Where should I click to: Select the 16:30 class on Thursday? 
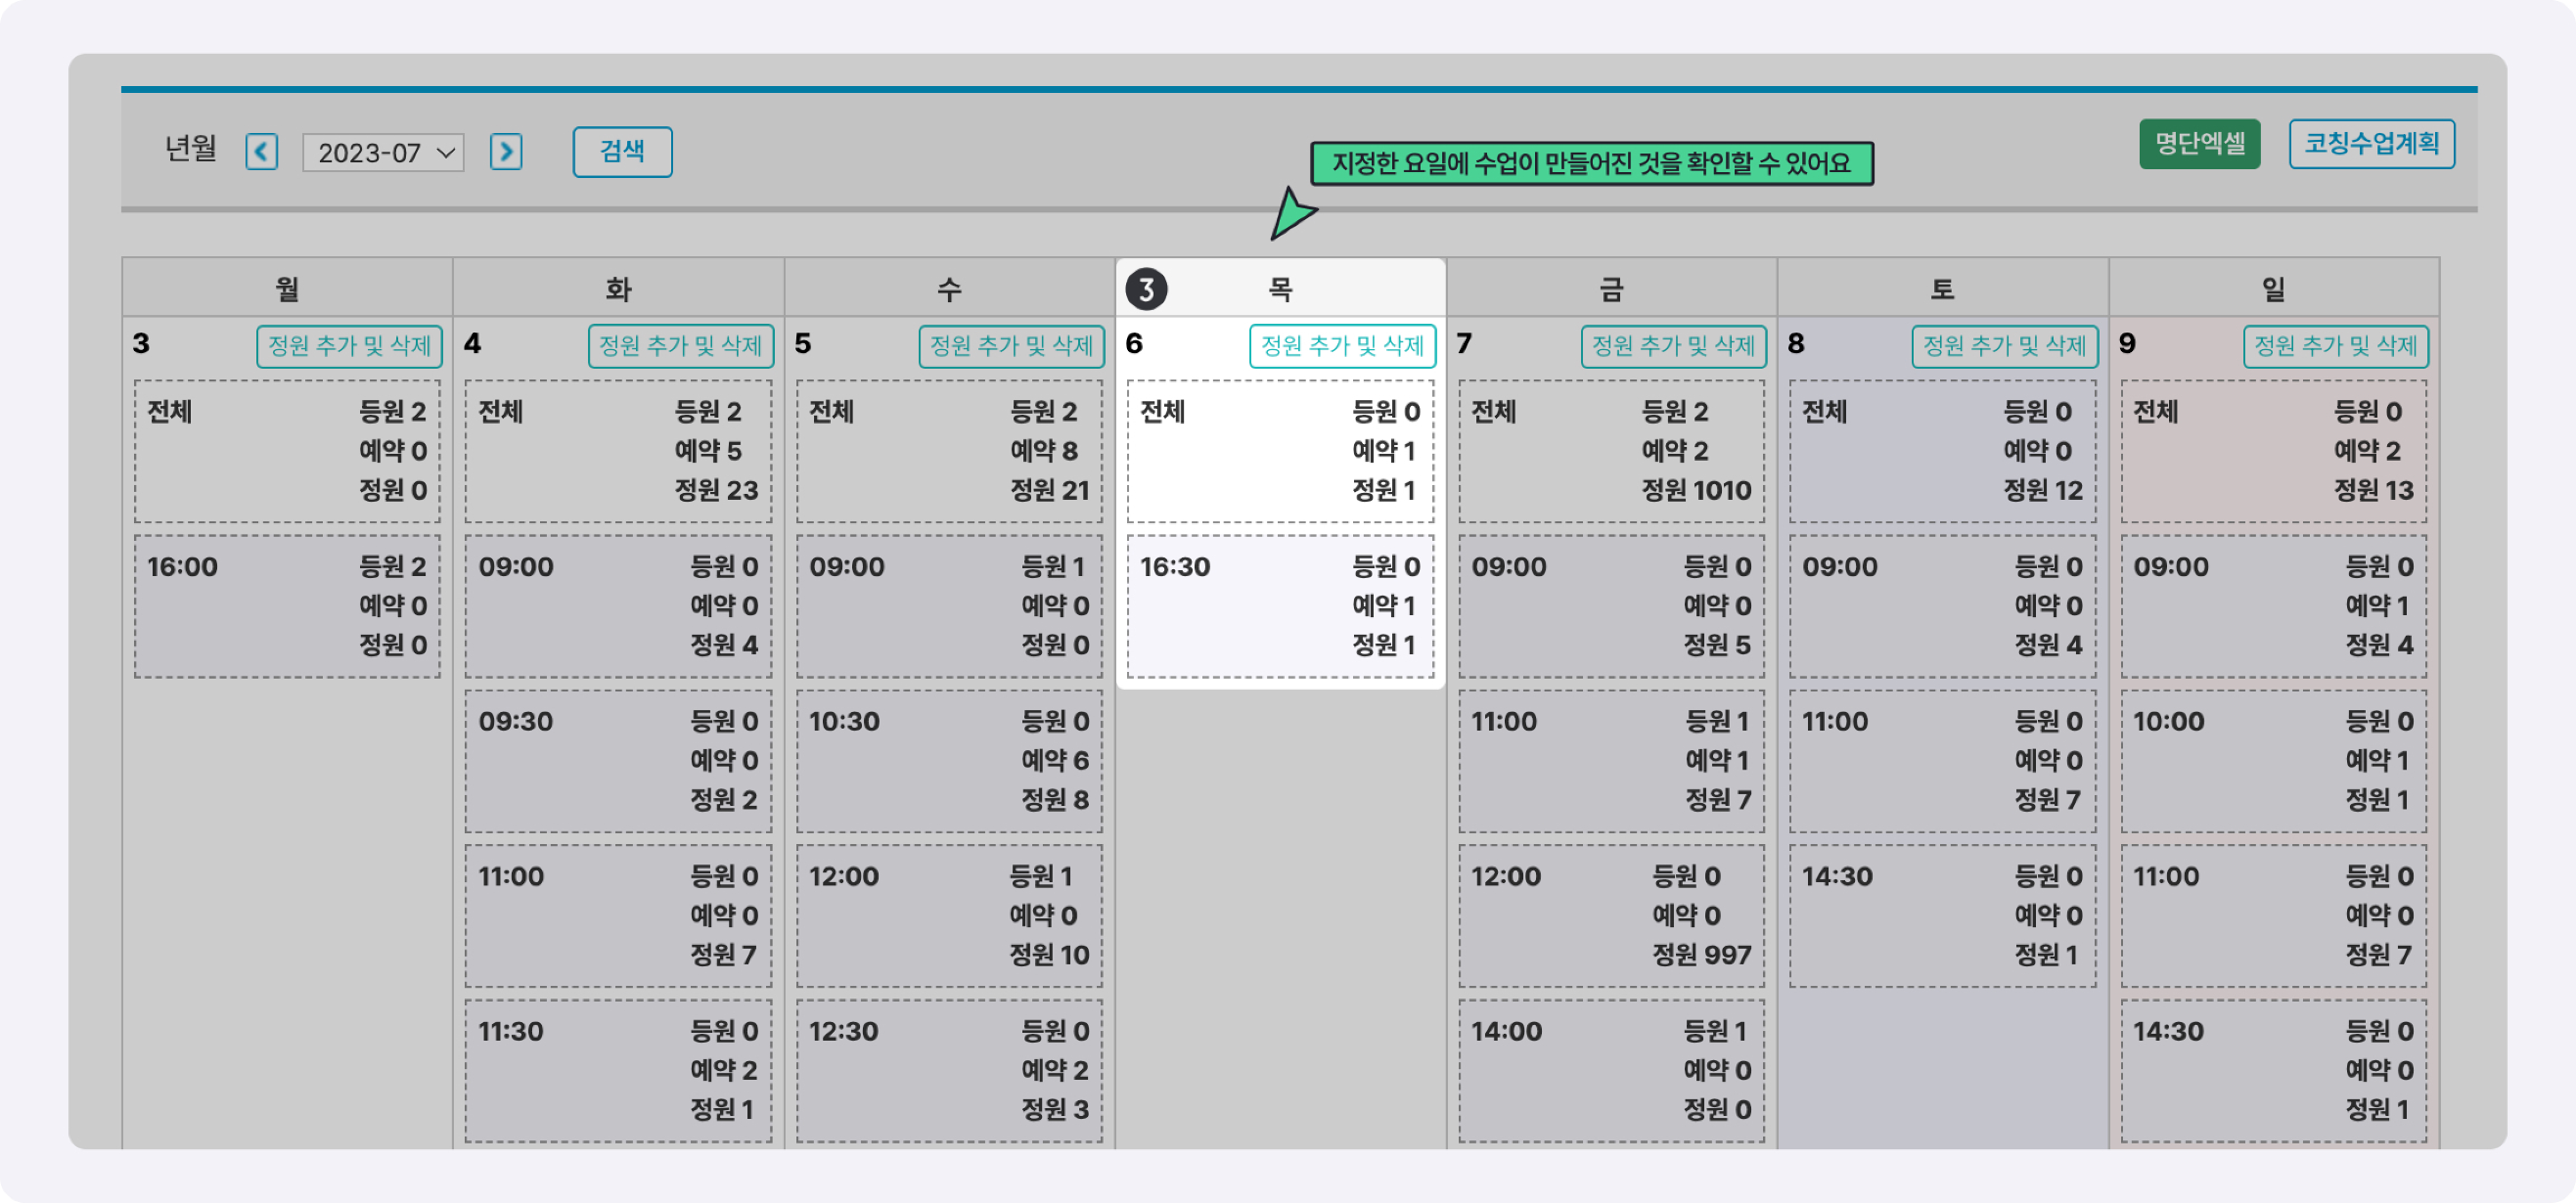1280,606
